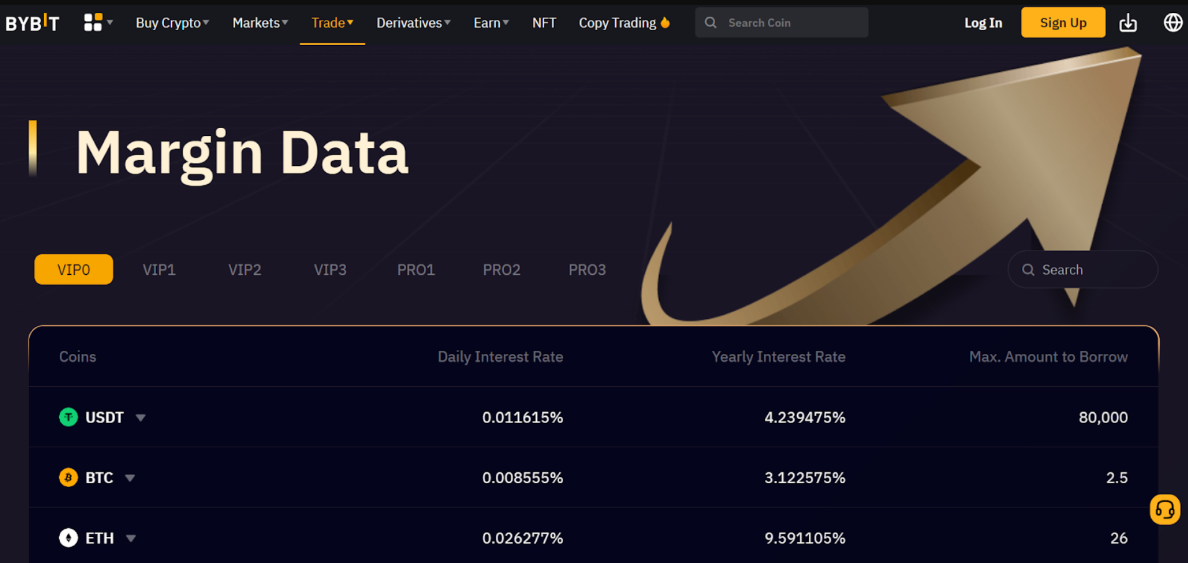Image resolution: width=1188 pixels, height=563 pixels.
Task: Select the VIP0 tier tab
Action: click(x=74, y=270)
